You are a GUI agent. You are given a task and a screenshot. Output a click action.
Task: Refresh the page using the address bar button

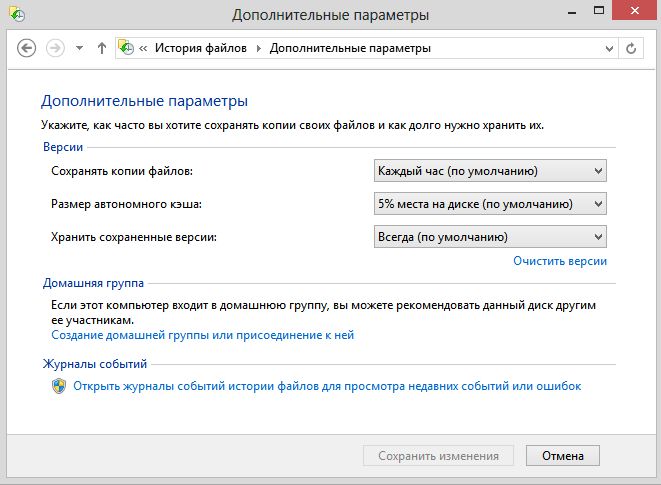[x=630, y=48]
